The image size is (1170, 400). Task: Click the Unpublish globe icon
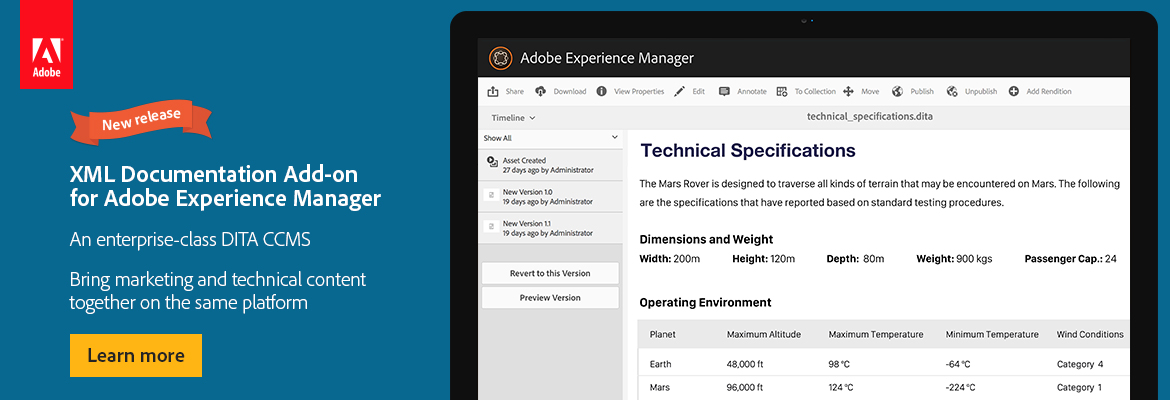pyautogui.click(x=951, y=91)
